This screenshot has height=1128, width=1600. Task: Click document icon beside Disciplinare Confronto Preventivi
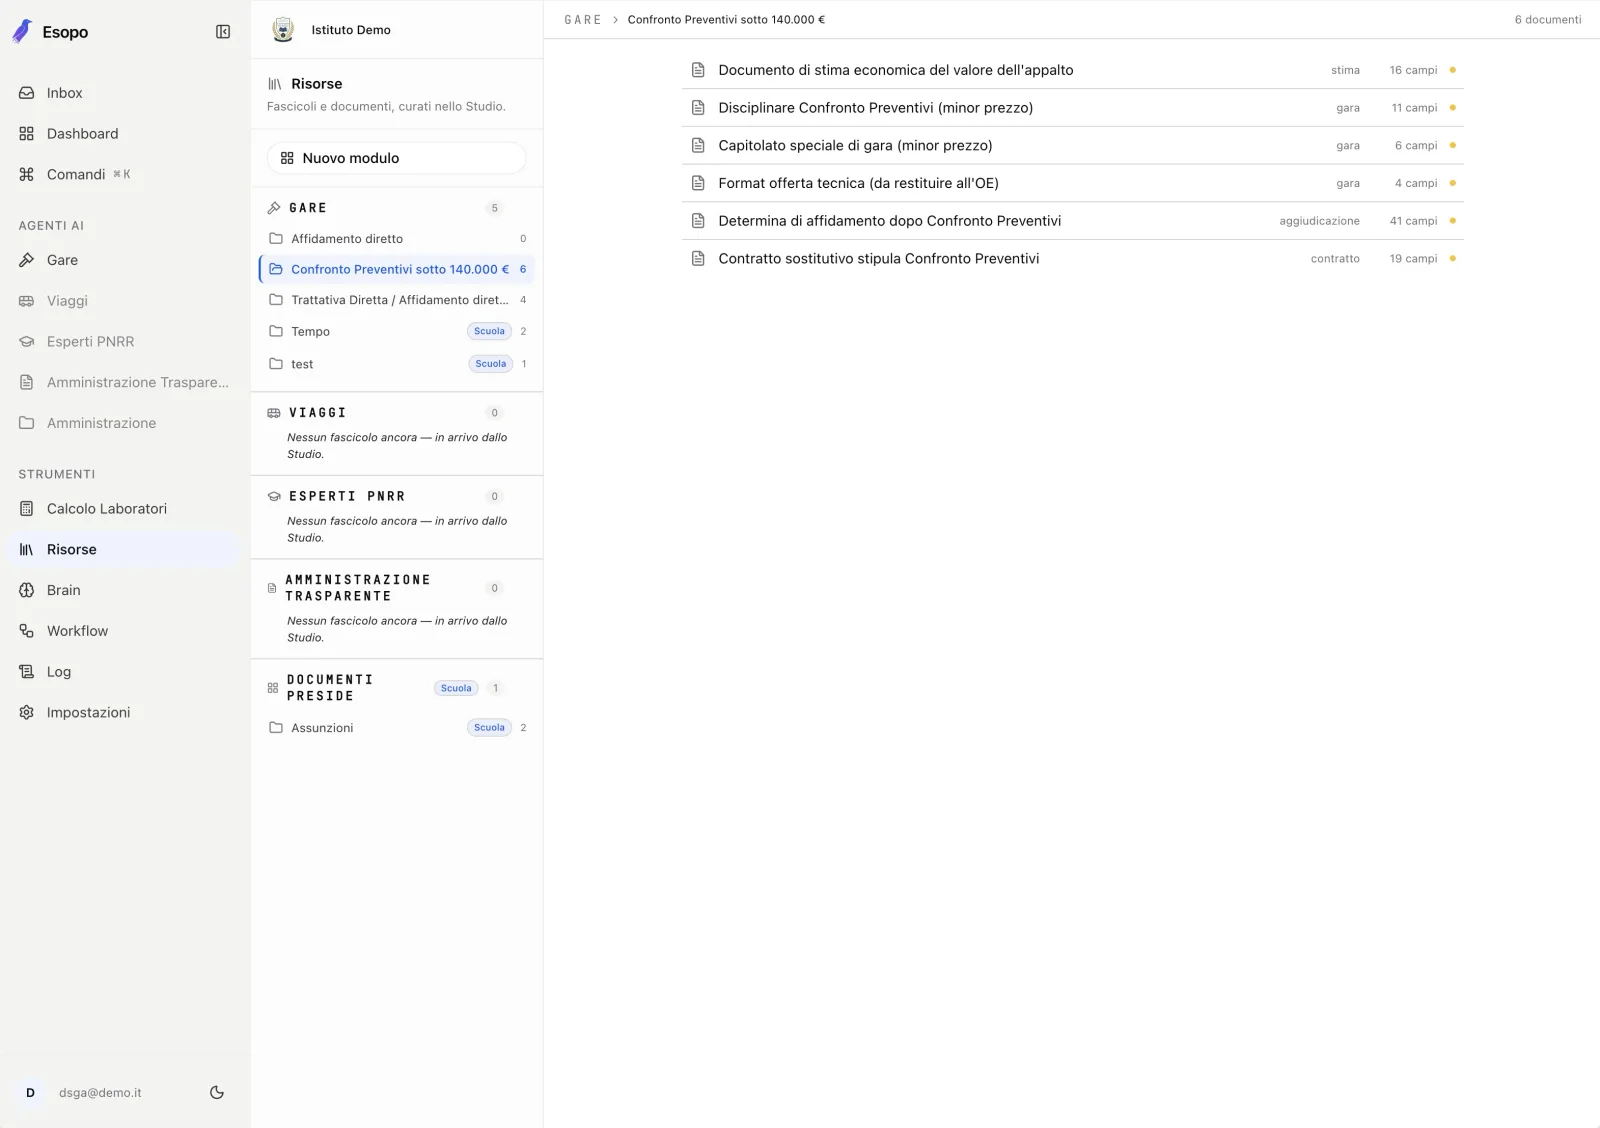point(698,108)
